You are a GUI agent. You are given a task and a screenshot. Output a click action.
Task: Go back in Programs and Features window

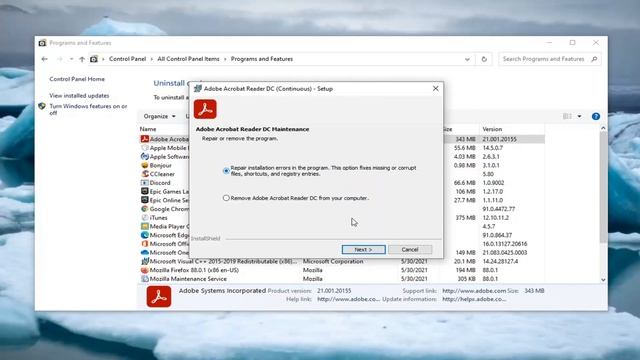pos(44,59)
